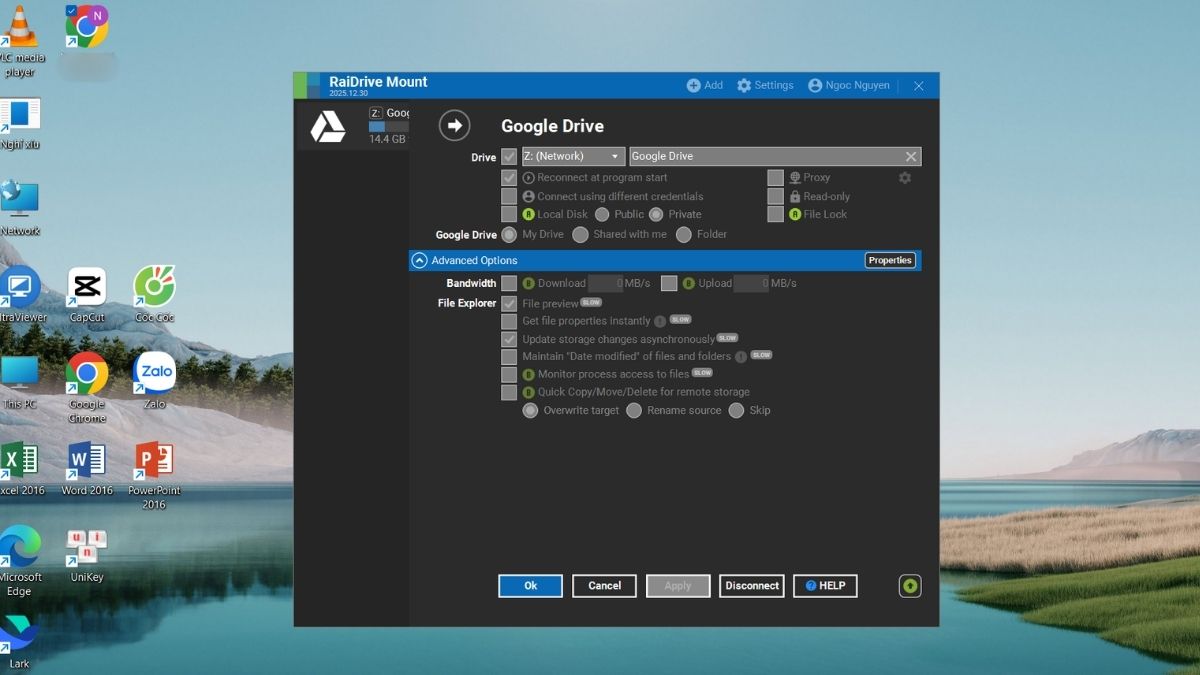1200x675 pixels.
Task: Open VLC media player desktop shortcut
Action: point(20,42)
